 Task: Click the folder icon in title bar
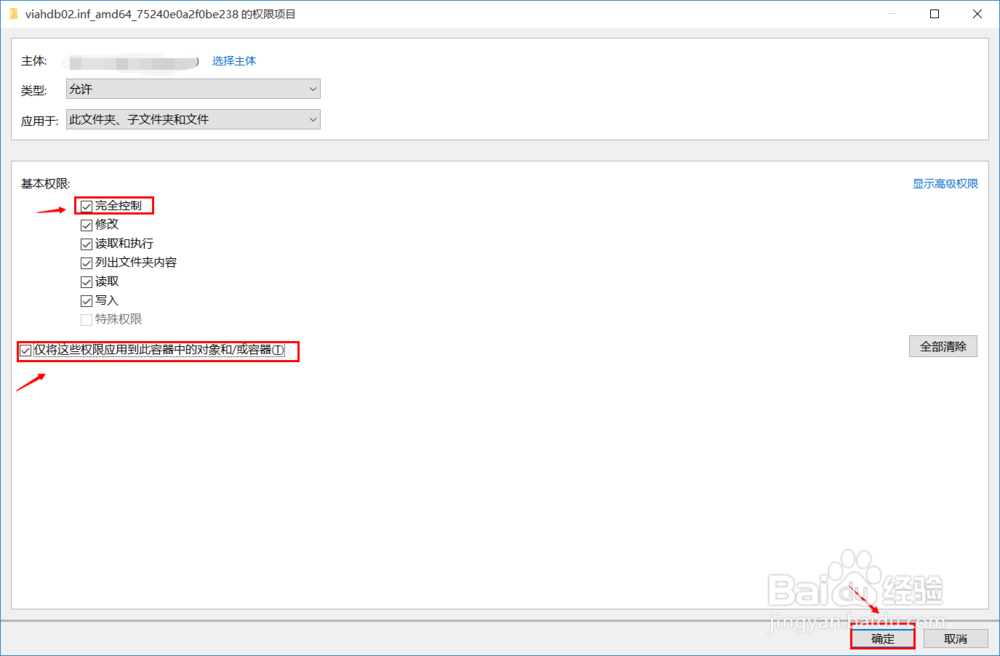click(x=13, y=14)
